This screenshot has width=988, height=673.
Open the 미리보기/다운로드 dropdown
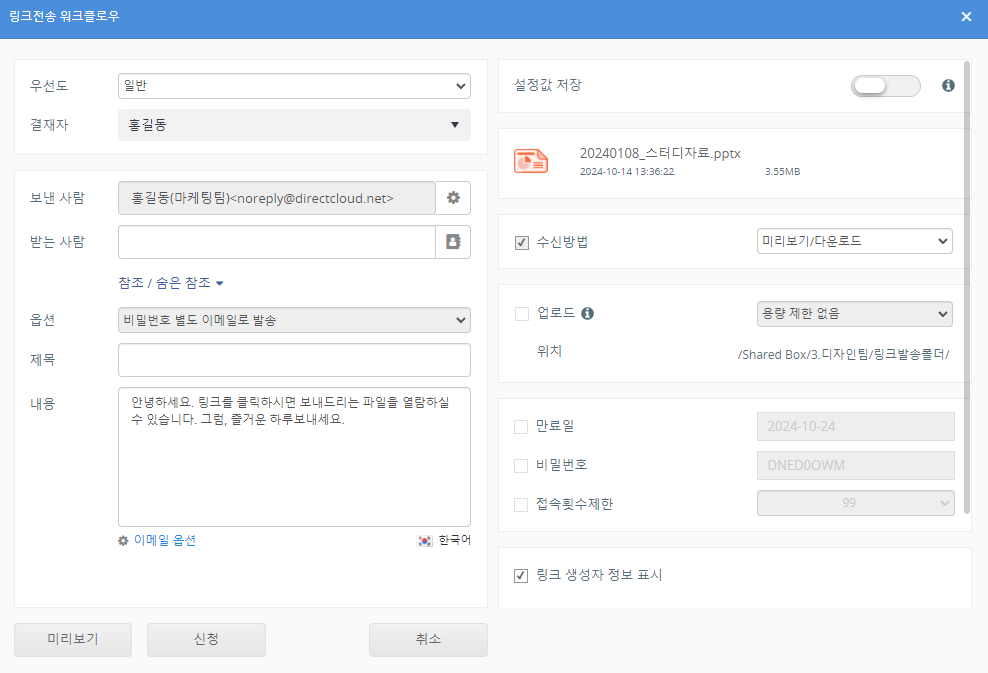coord(855,241)
